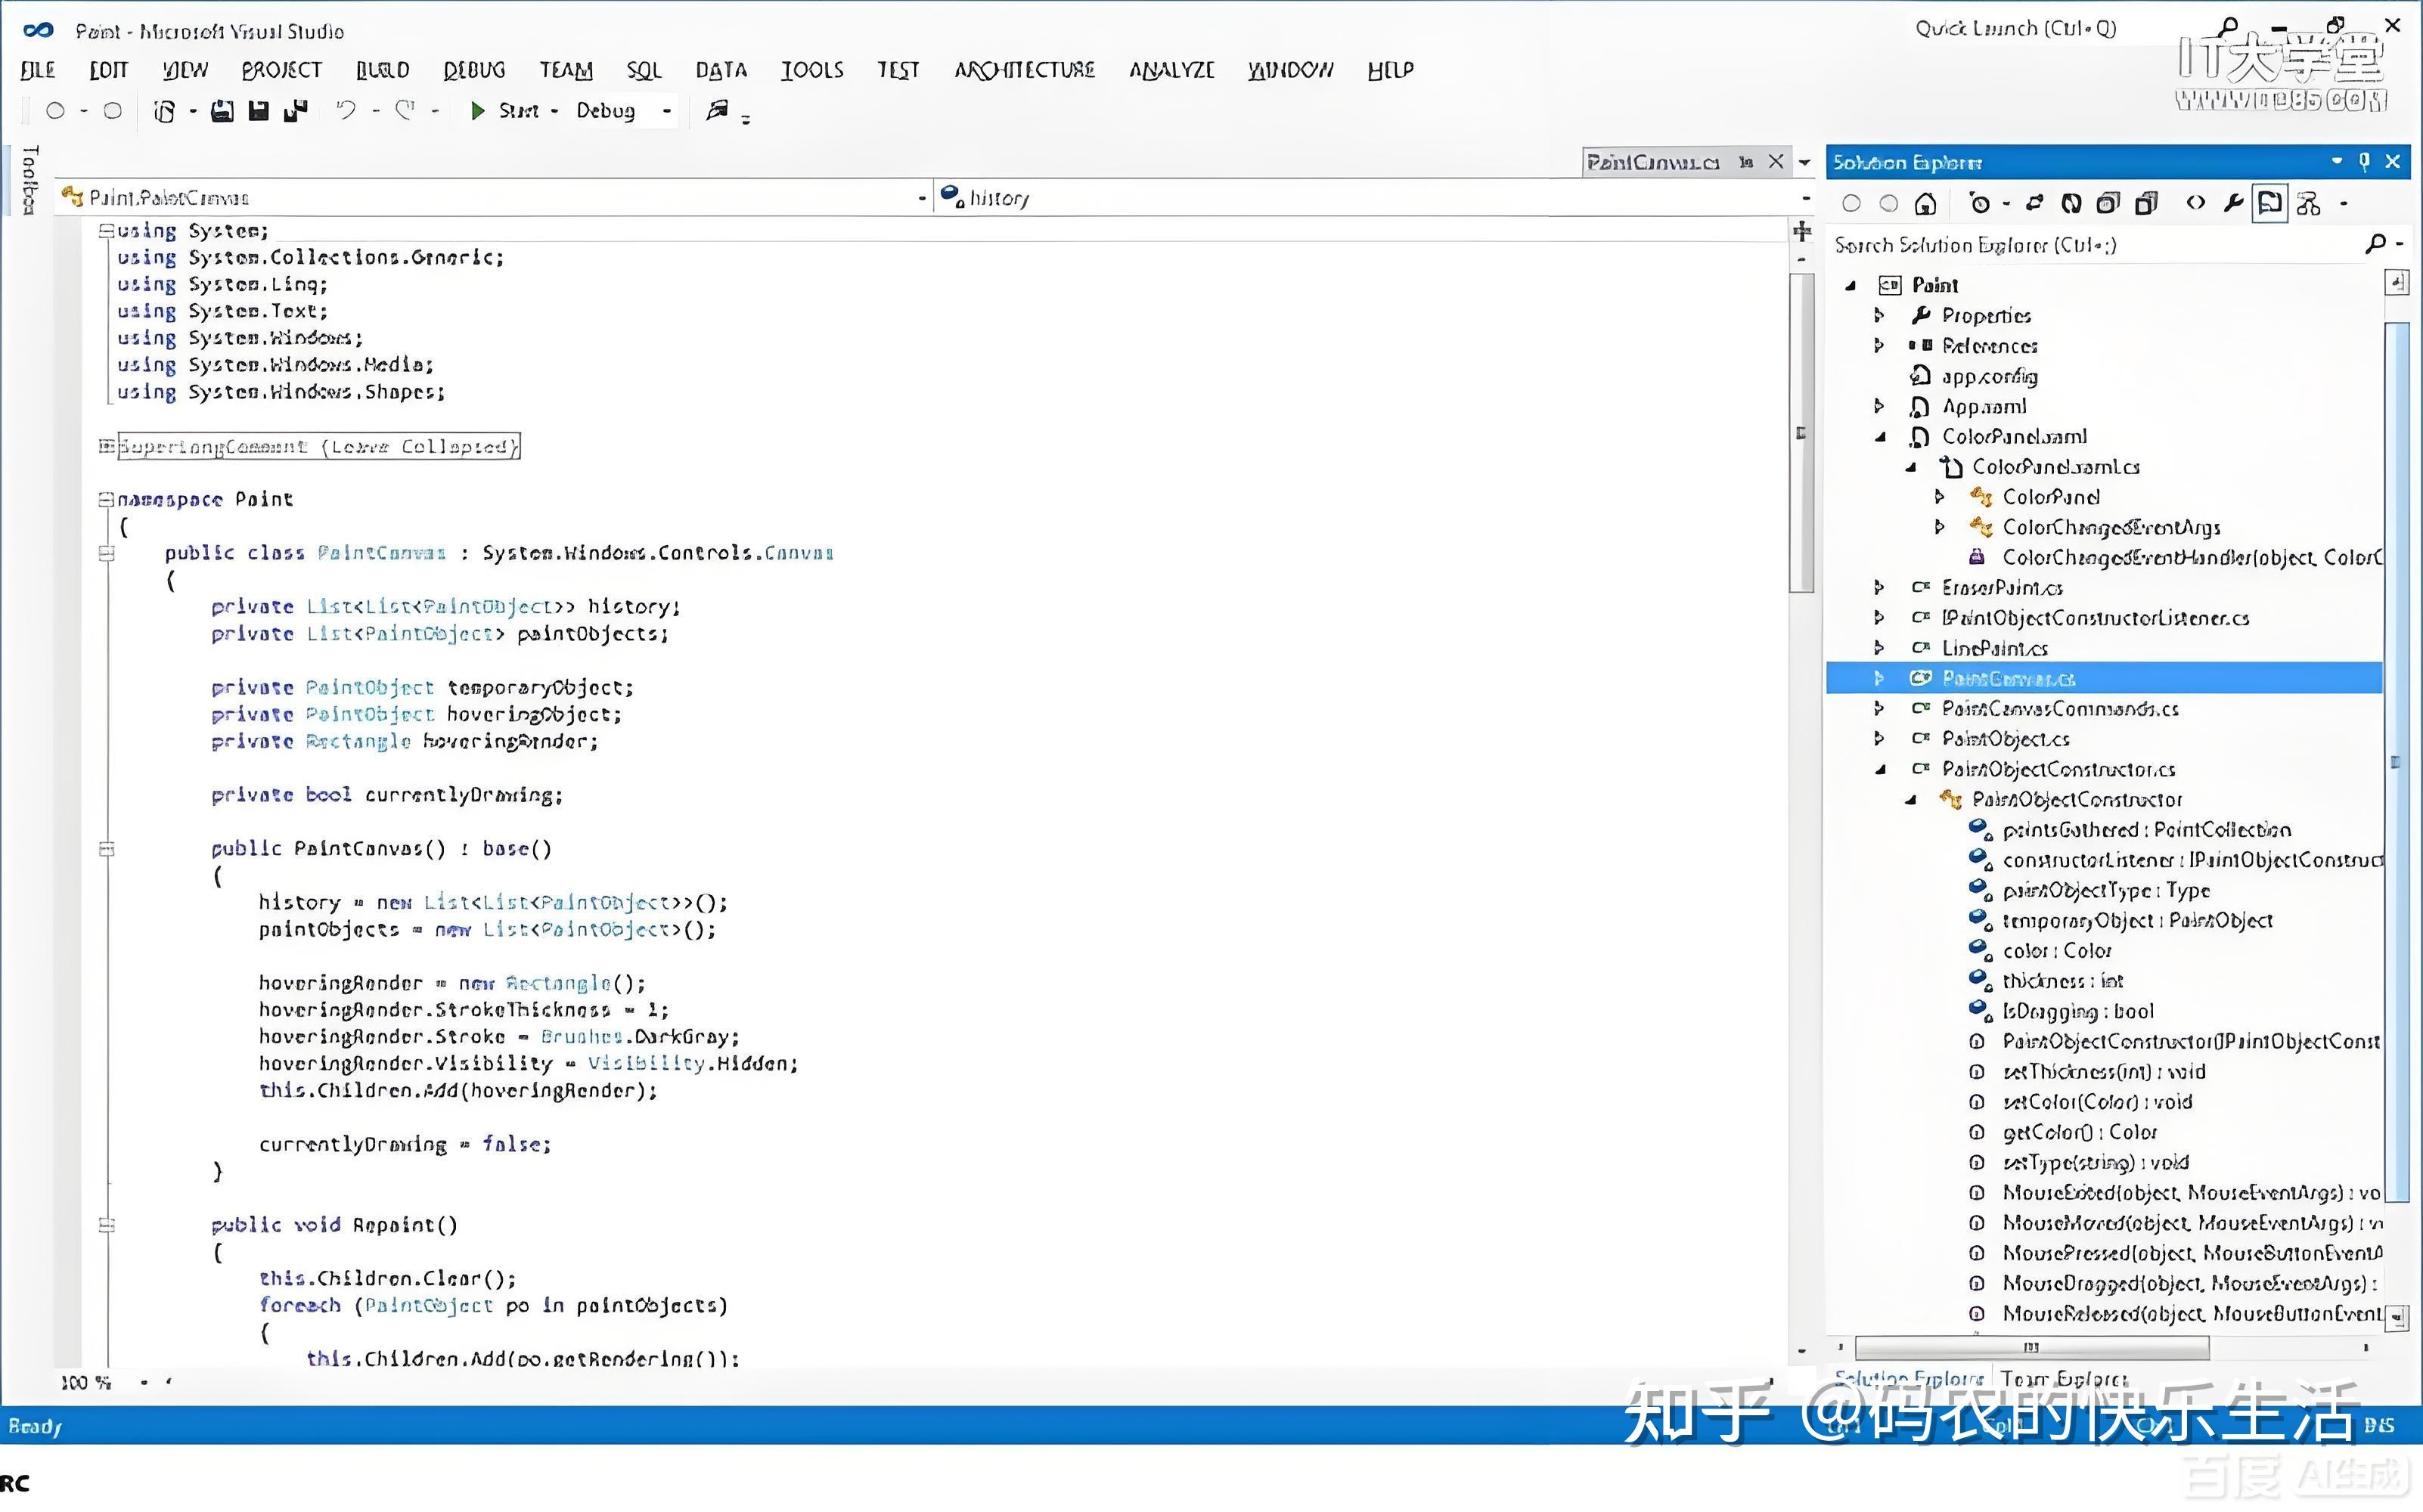Click the Undo toolbar icon
This screenshot has width=2423, height=1512.
pos(347,110)
